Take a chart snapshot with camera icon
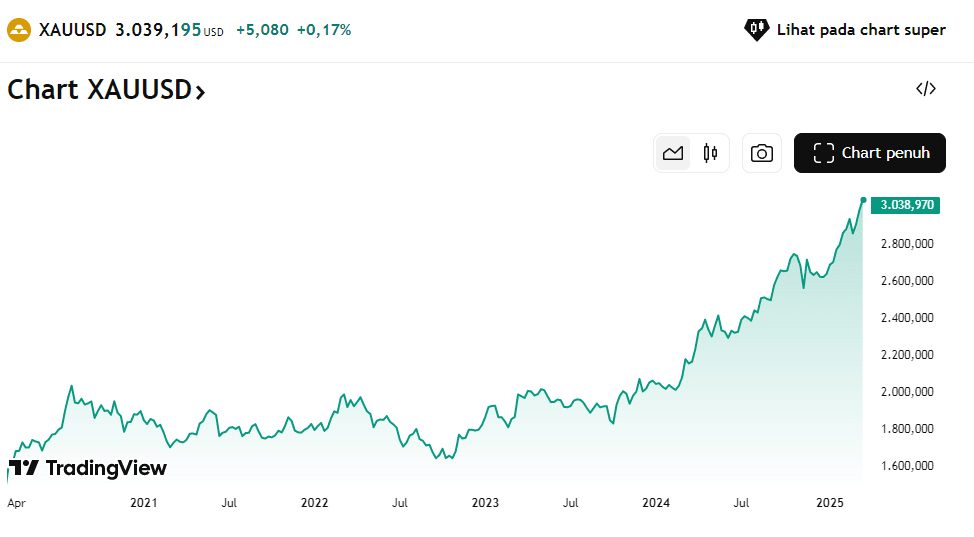 point(762,153)
